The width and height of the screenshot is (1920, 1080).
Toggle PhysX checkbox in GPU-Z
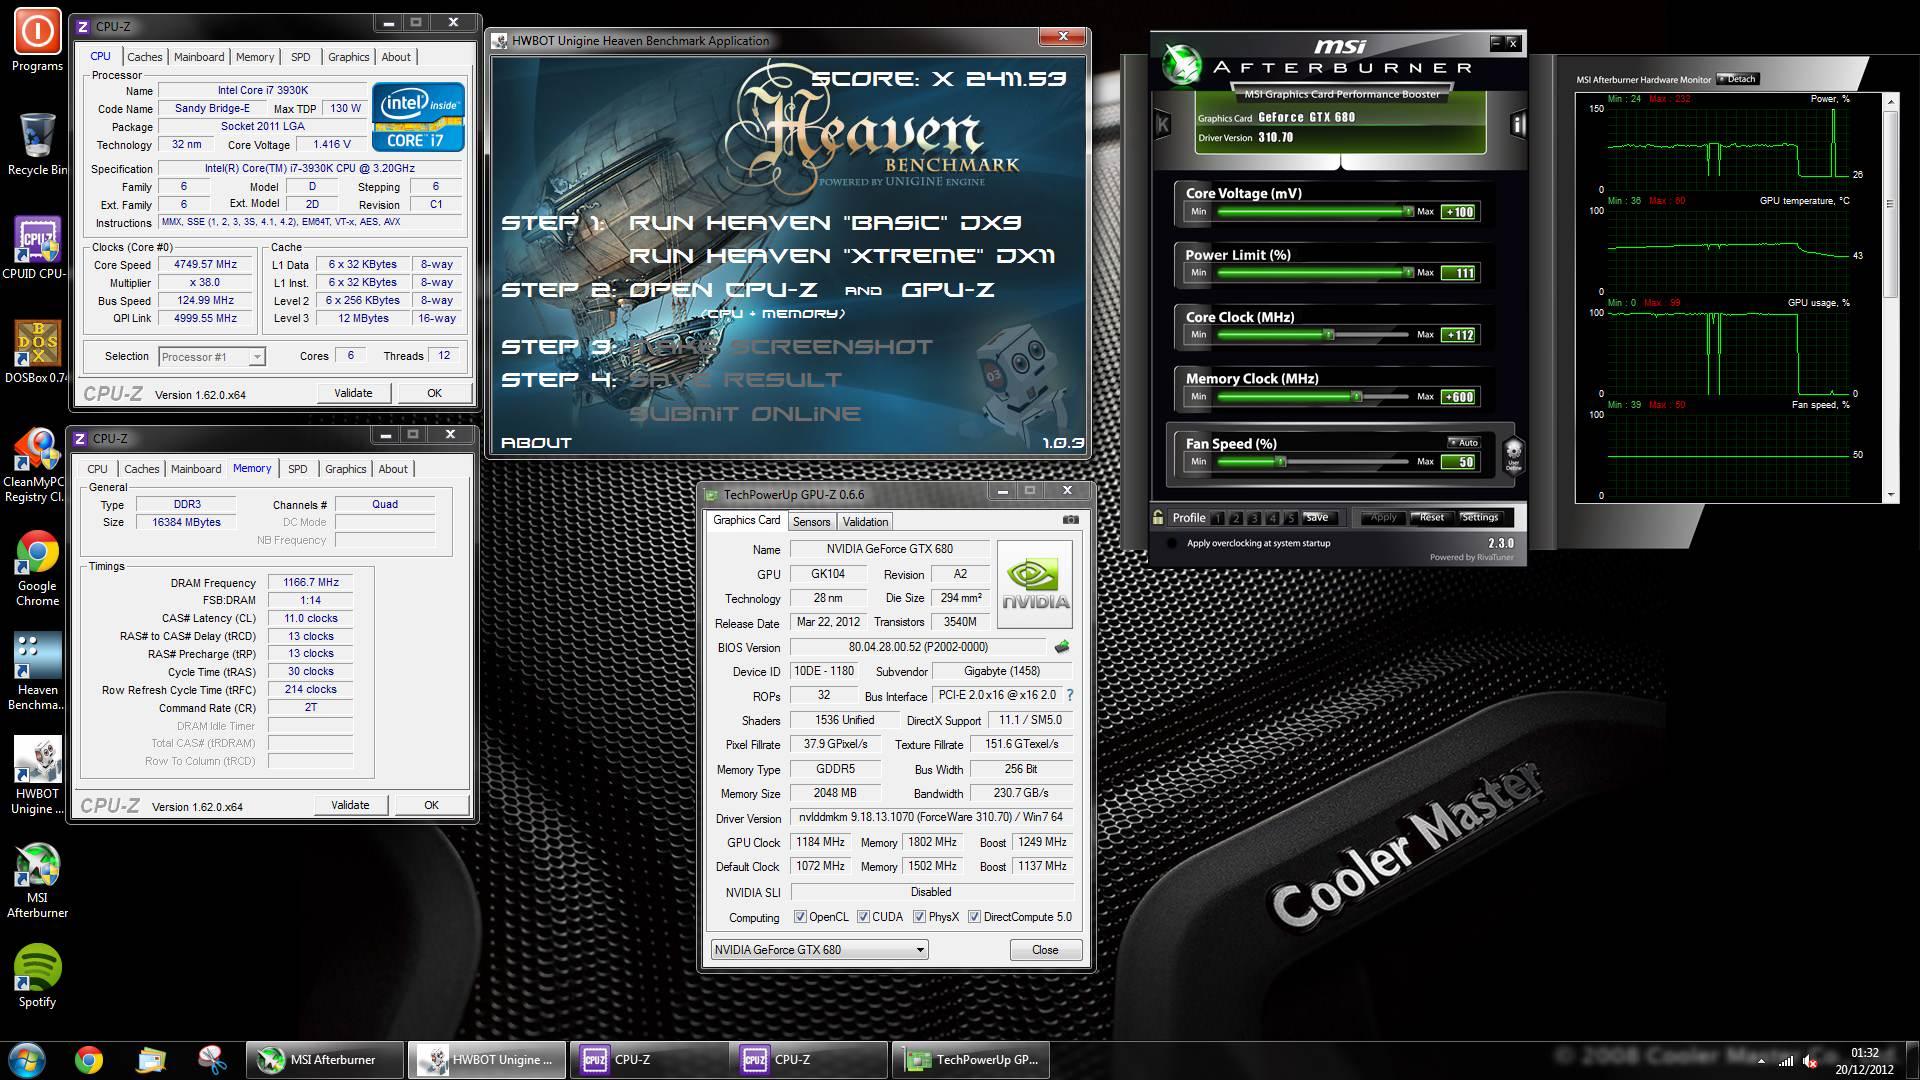coord(919,917)
